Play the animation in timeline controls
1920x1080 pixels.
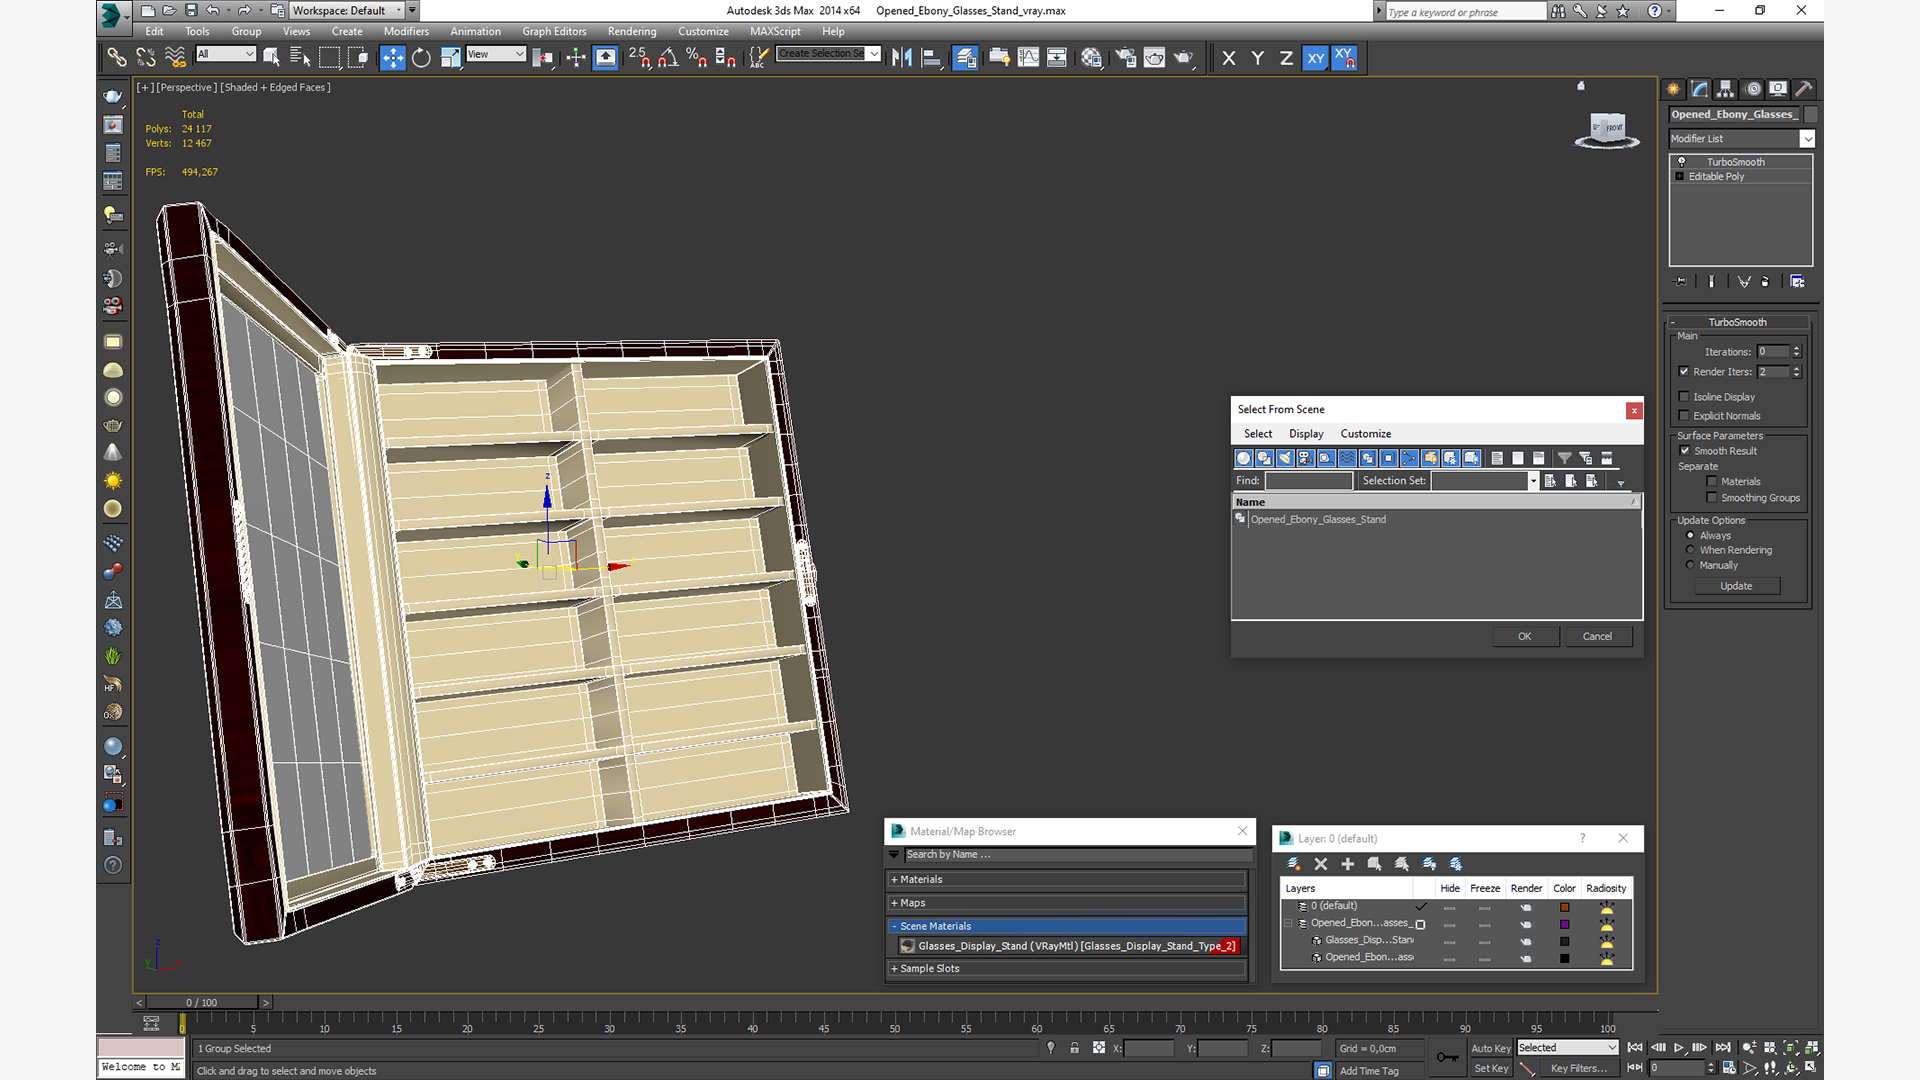point(1679,1048)
